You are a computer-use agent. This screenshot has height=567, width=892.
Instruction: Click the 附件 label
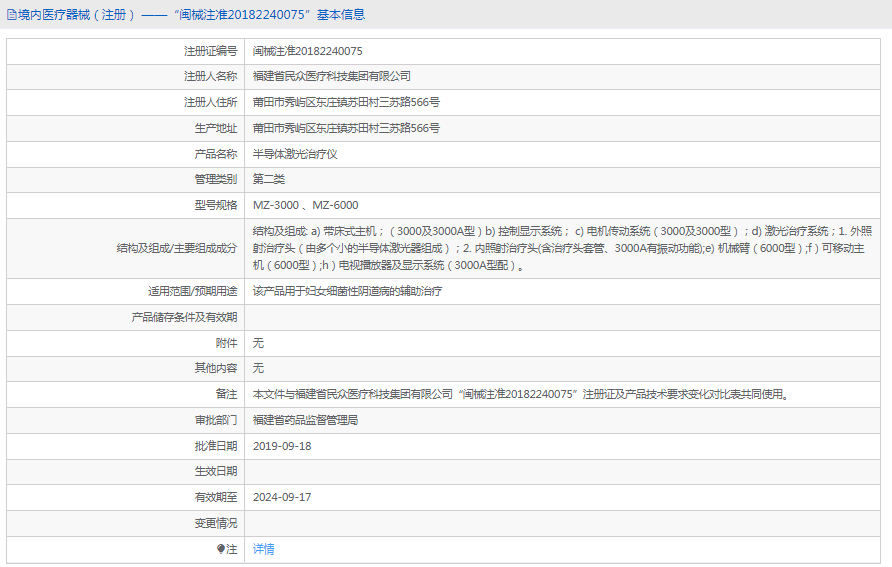tap(226, 343)
